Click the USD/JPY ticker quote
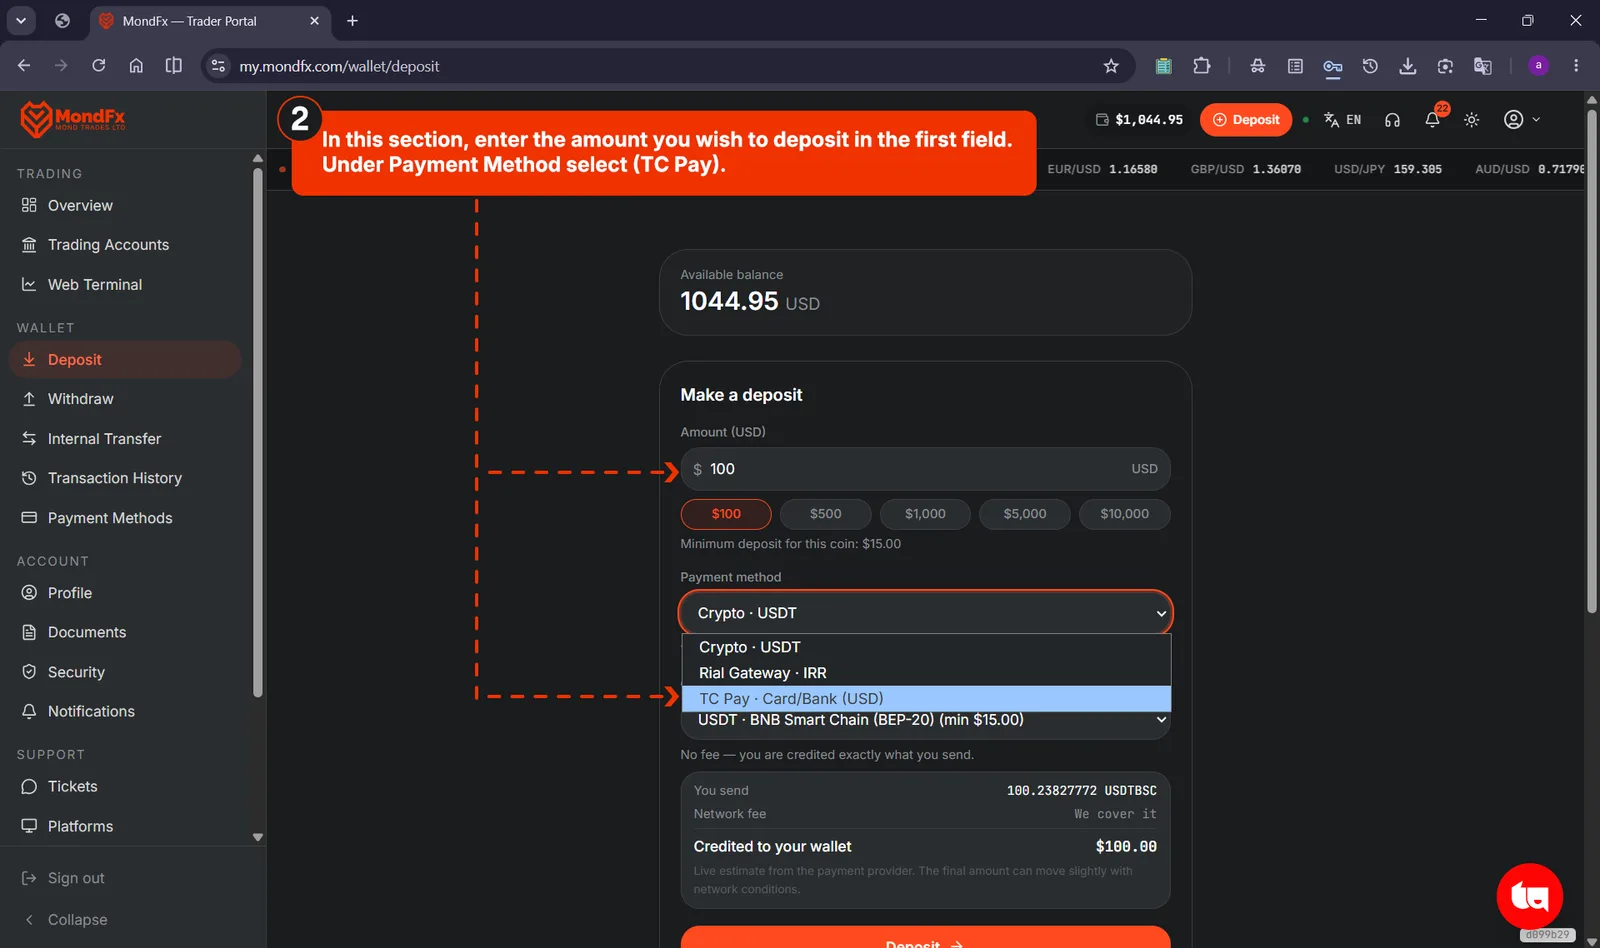 tap(1388, 170)
